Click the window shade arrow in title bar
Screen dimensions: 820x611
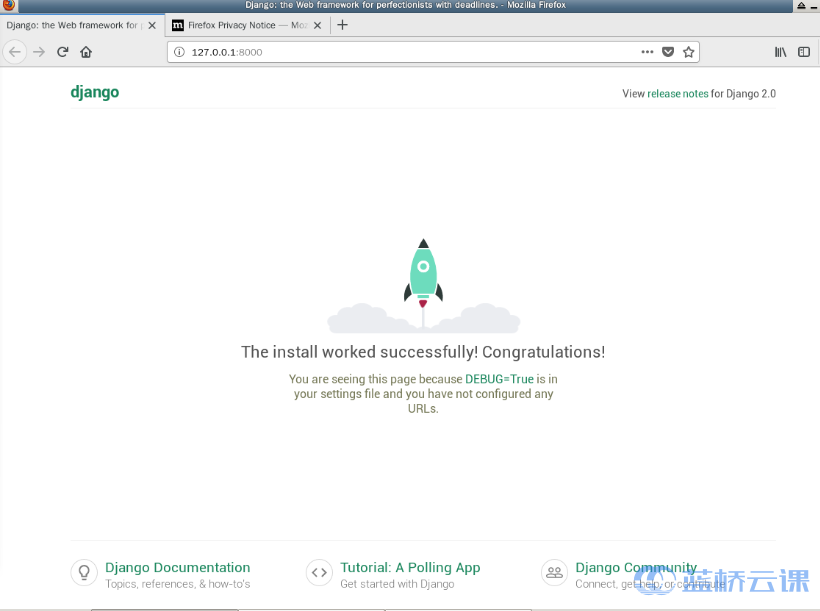(x=801, y=5)
